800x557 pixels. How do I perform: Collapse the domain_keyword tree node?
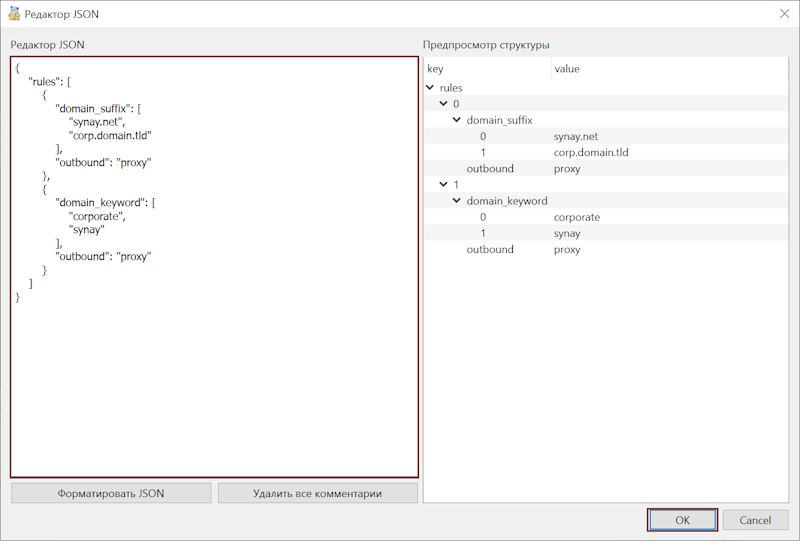click(456, 201)
